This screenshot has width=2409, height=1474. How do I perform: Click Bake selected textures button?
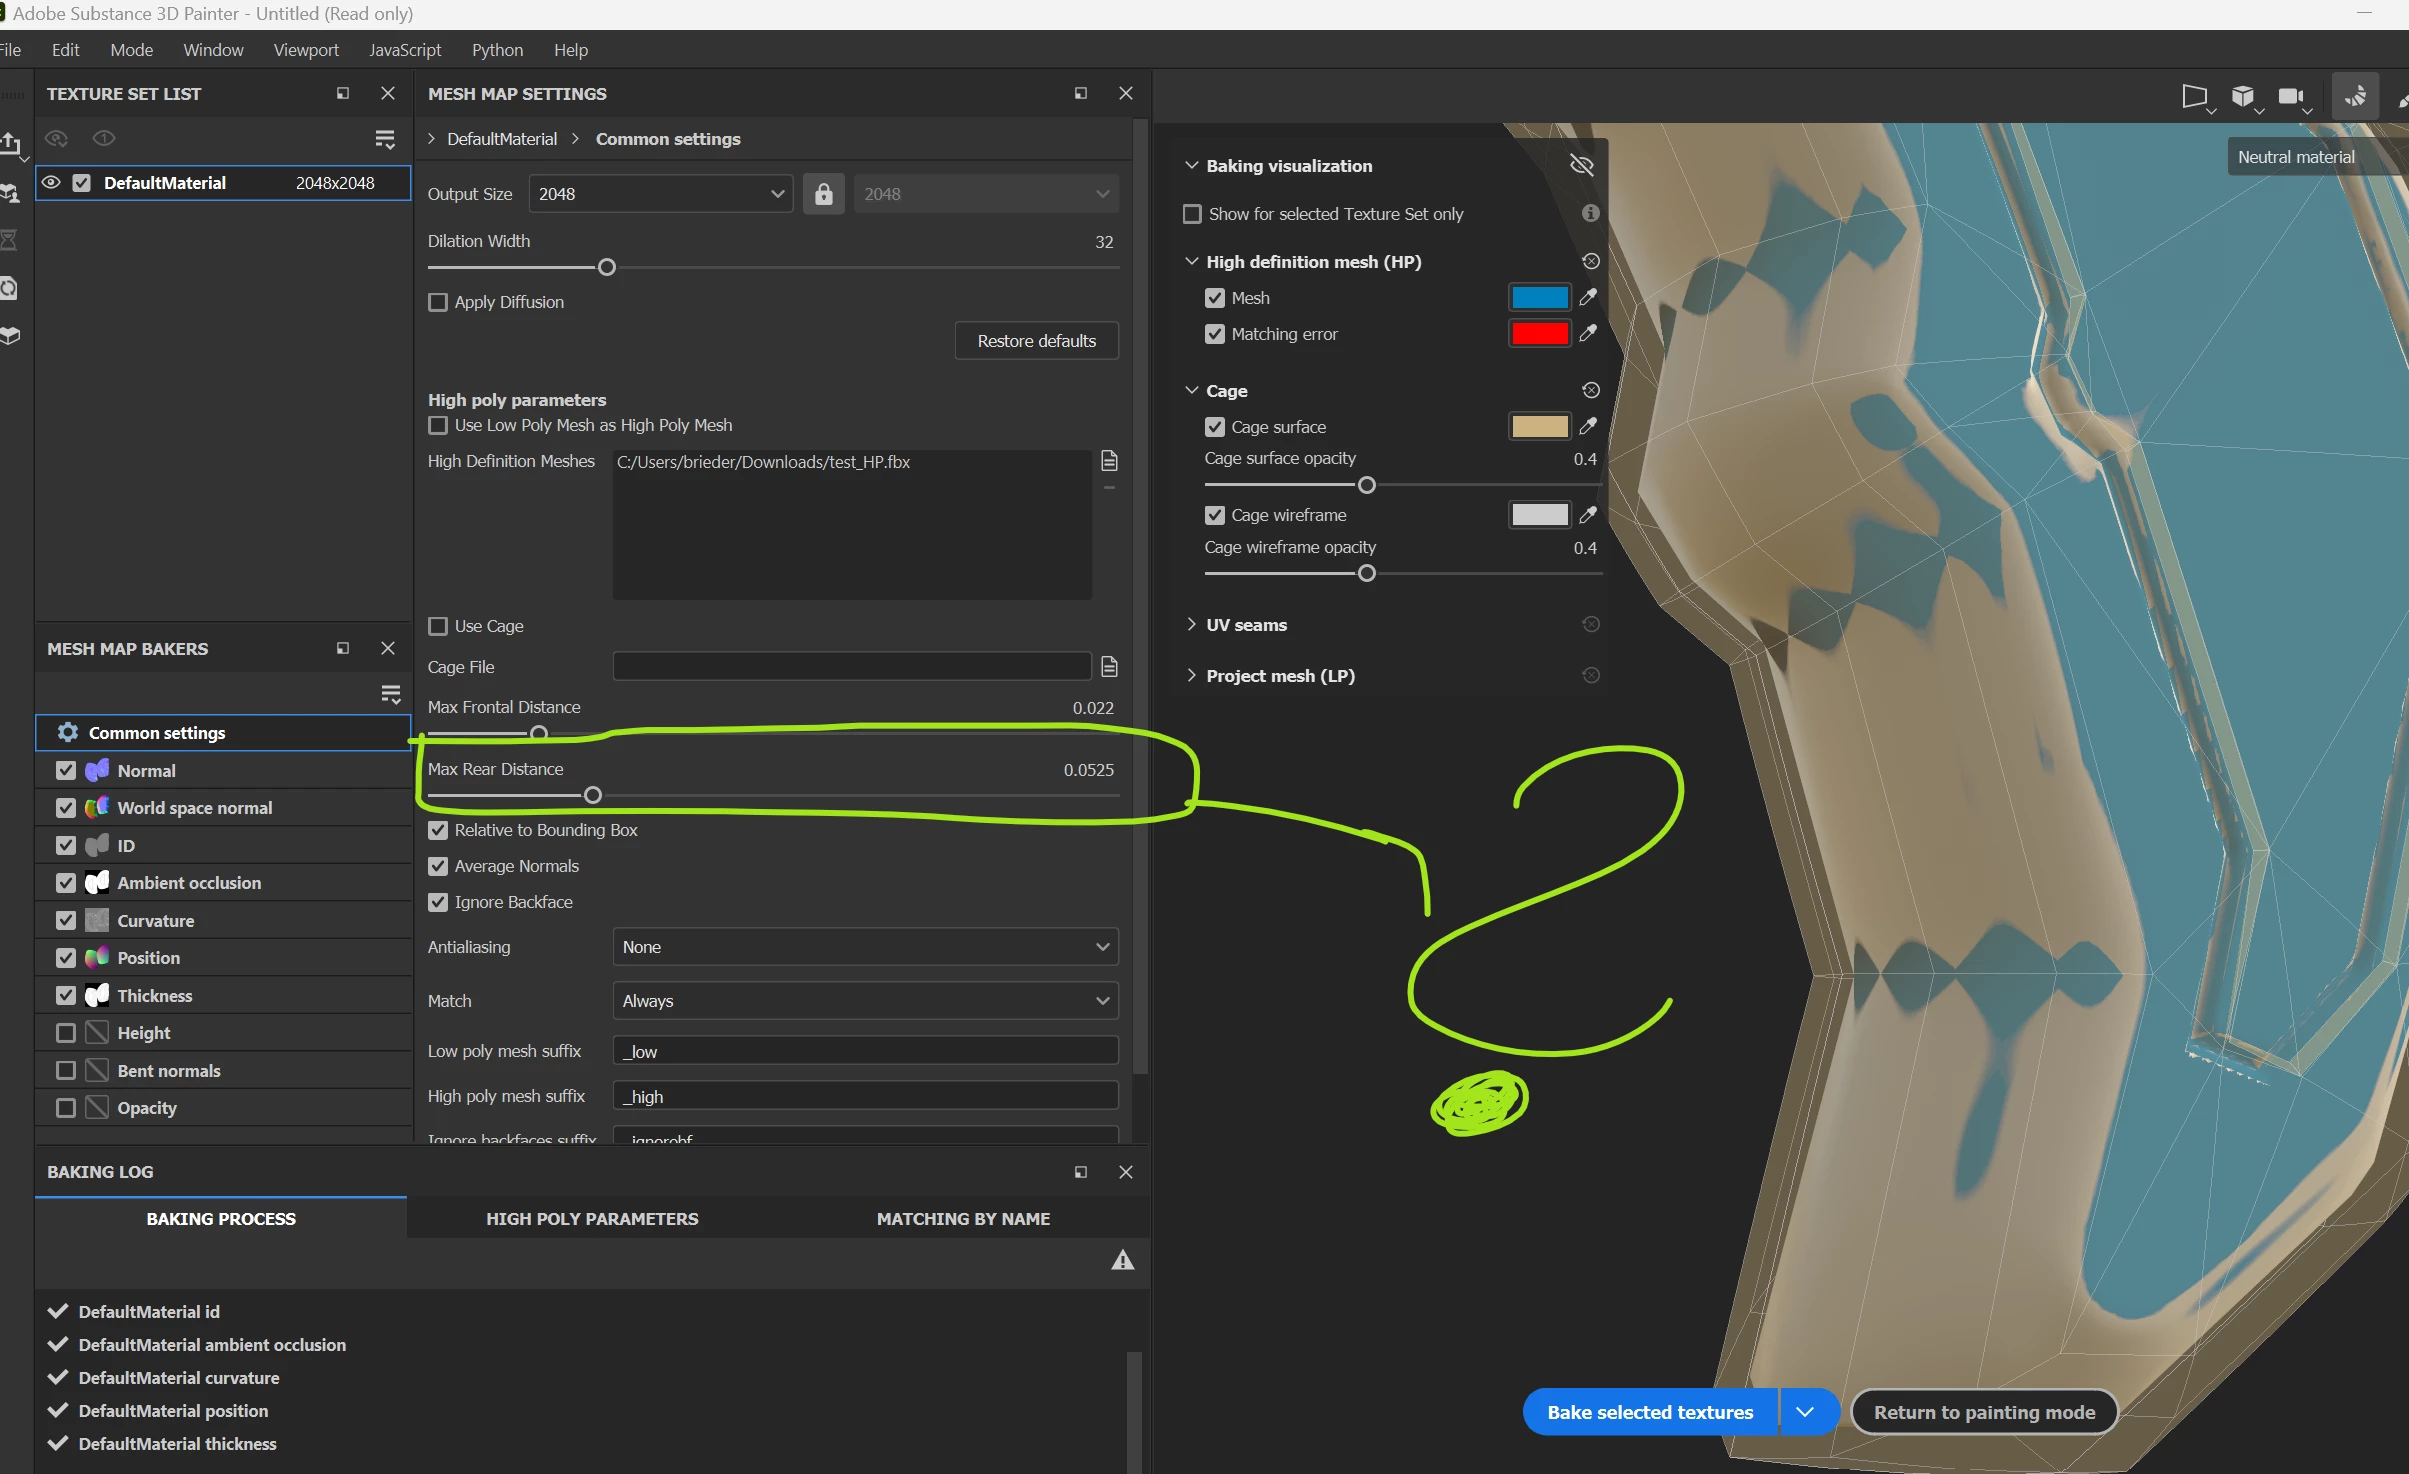tap(1650, 1412)
